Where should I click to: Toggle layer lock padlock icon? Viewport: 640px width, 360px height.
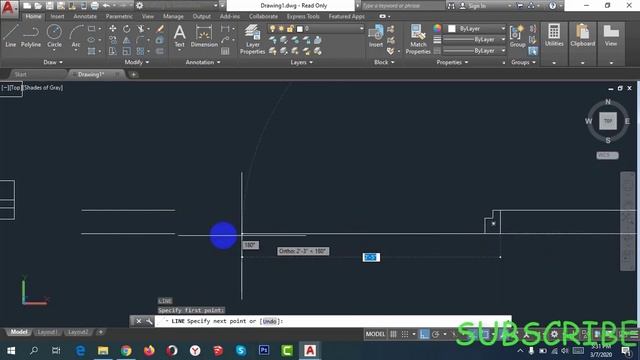pyautogui.click(x=290, y=29)
